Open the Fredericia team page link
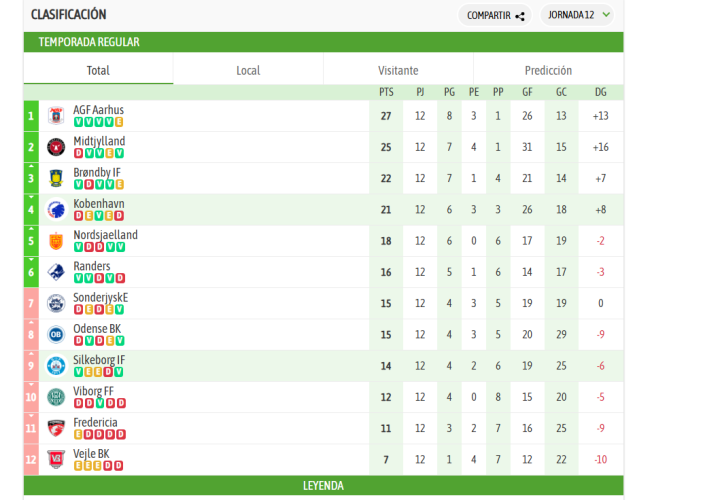This screenshot has width=720, height=500. click(x=95, y=422)
